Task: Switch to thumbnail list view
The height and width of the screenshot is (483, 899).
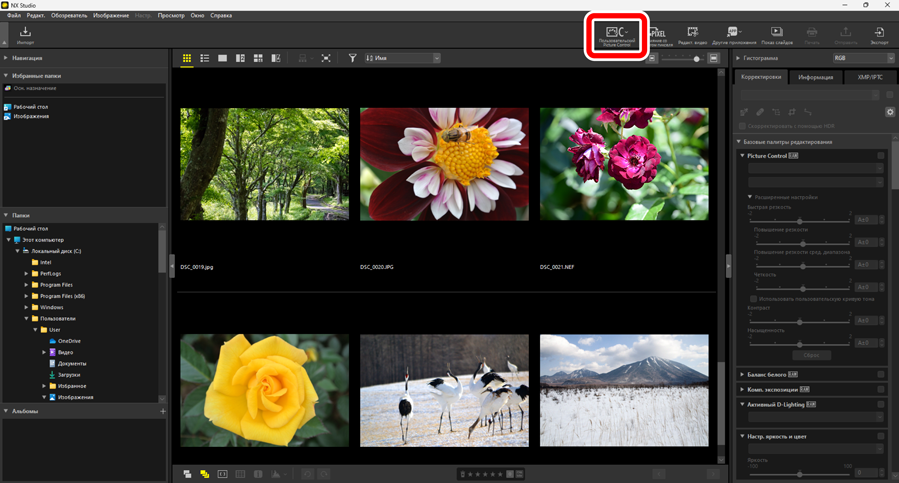Action: tap(205, 59)
